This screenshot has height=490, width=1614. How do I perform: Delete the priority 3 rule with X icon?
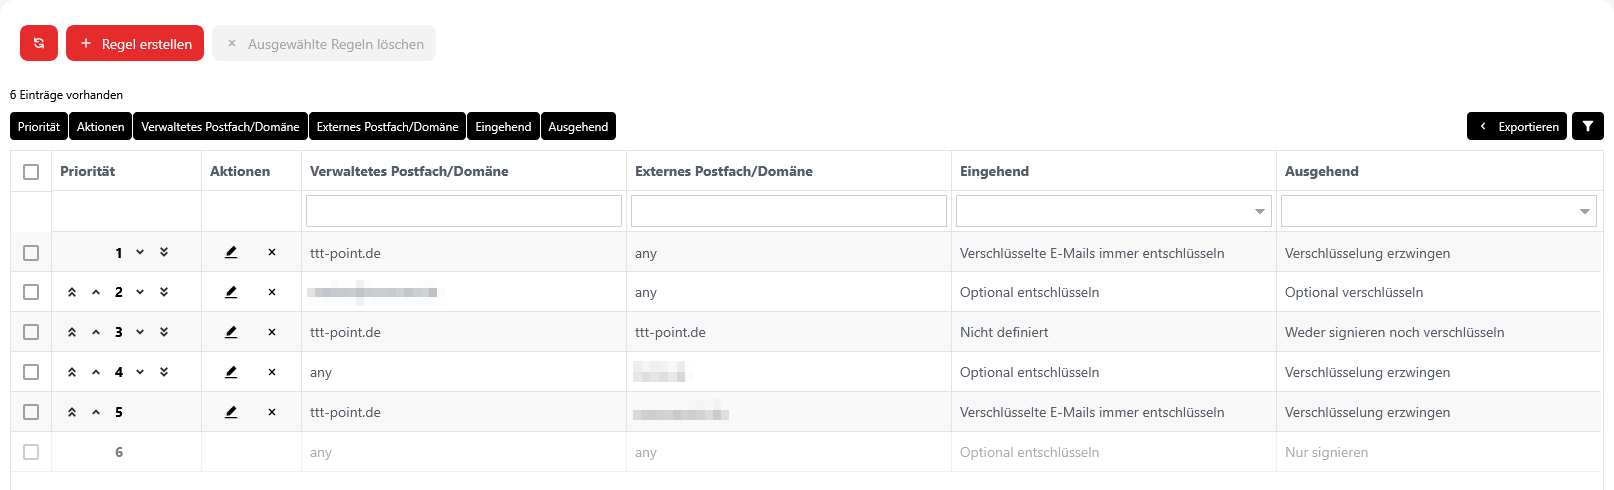tap(272, 332)
